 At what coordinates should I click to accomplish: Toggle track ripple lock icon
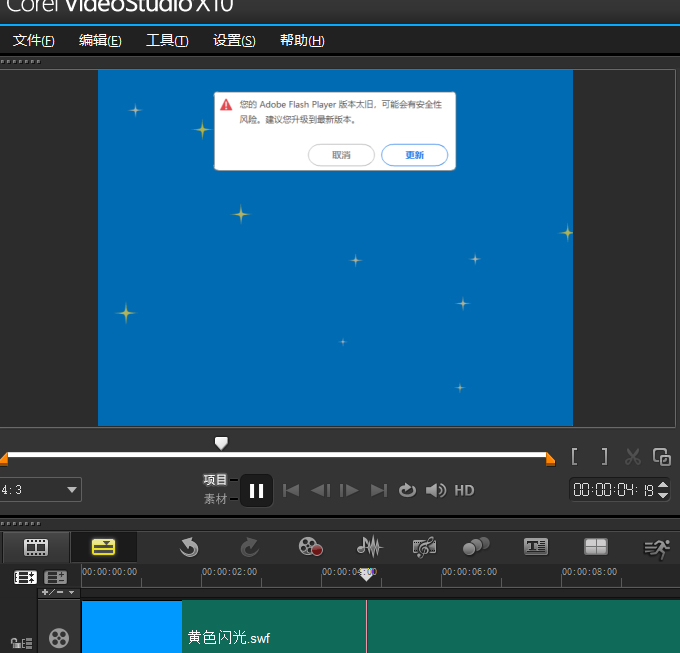(x=21, y=643)
